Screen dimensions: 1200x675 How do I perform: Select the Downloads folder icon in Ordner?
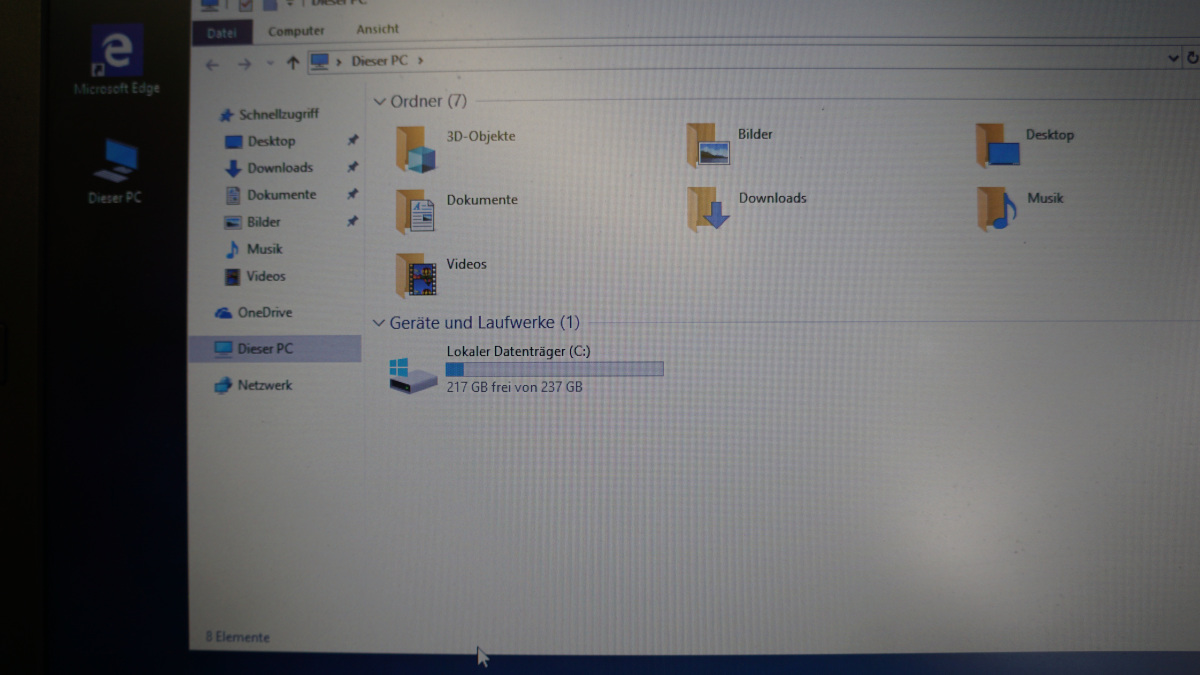[x=708, y=208]
